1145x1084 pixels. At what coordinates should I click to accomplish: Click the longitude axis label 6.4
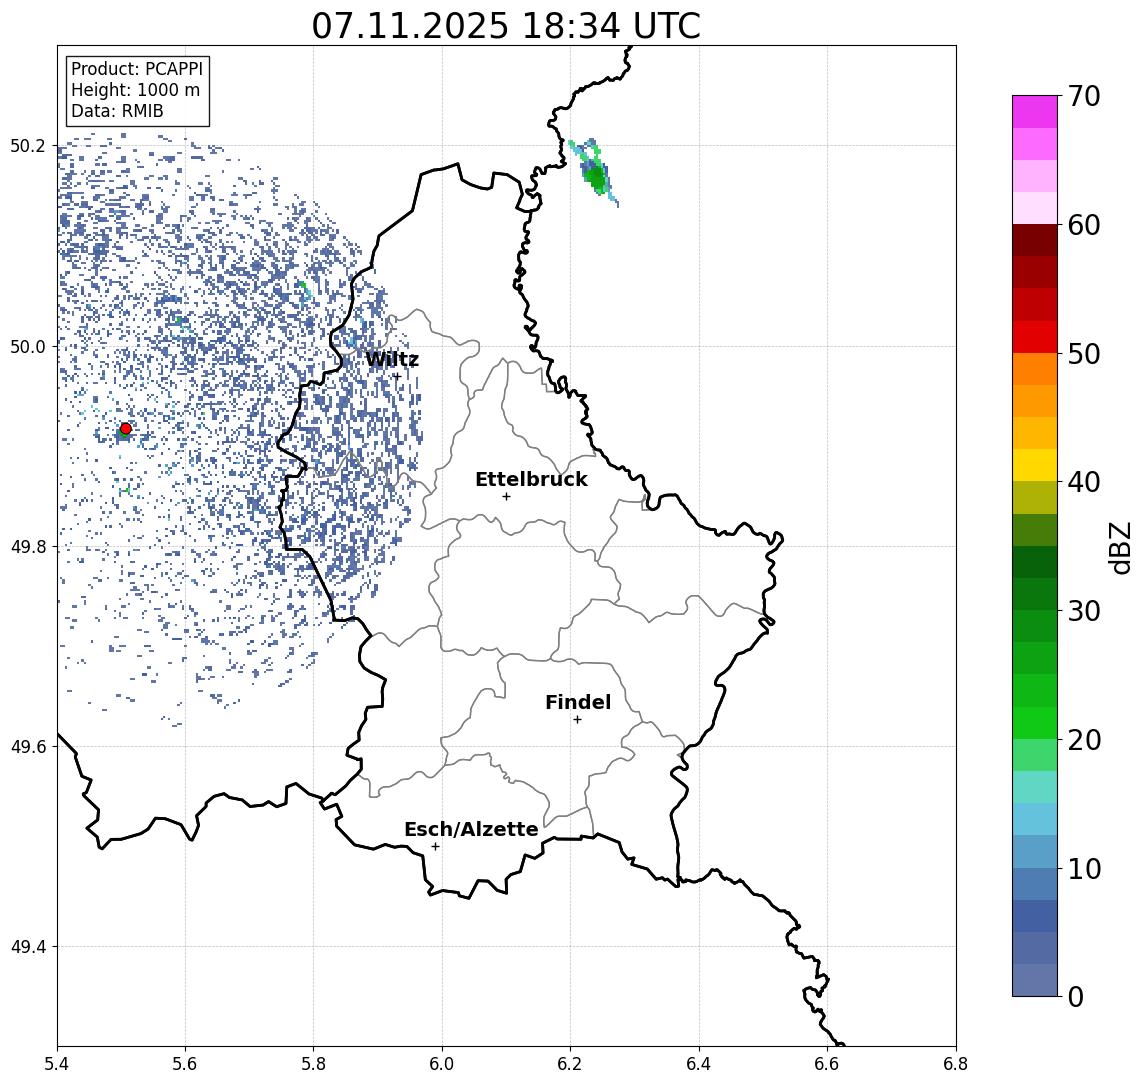point(699,1064)
